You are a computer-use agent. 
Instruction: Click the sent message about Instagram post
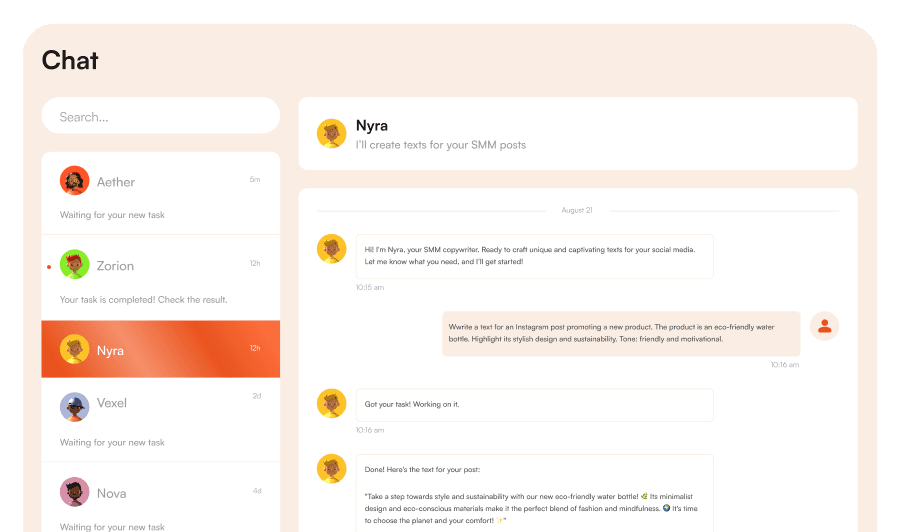click(620, 333)
